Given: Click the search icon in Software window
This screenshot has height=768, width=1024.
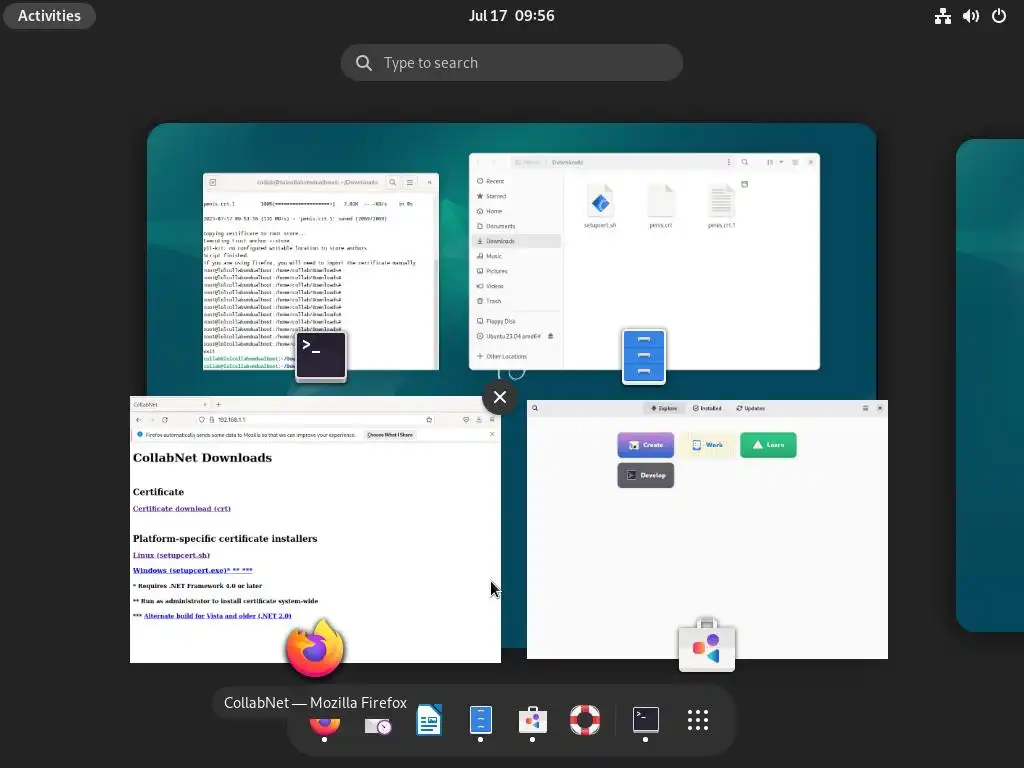Looking at the screenshot, I should (x=535, y=408).
